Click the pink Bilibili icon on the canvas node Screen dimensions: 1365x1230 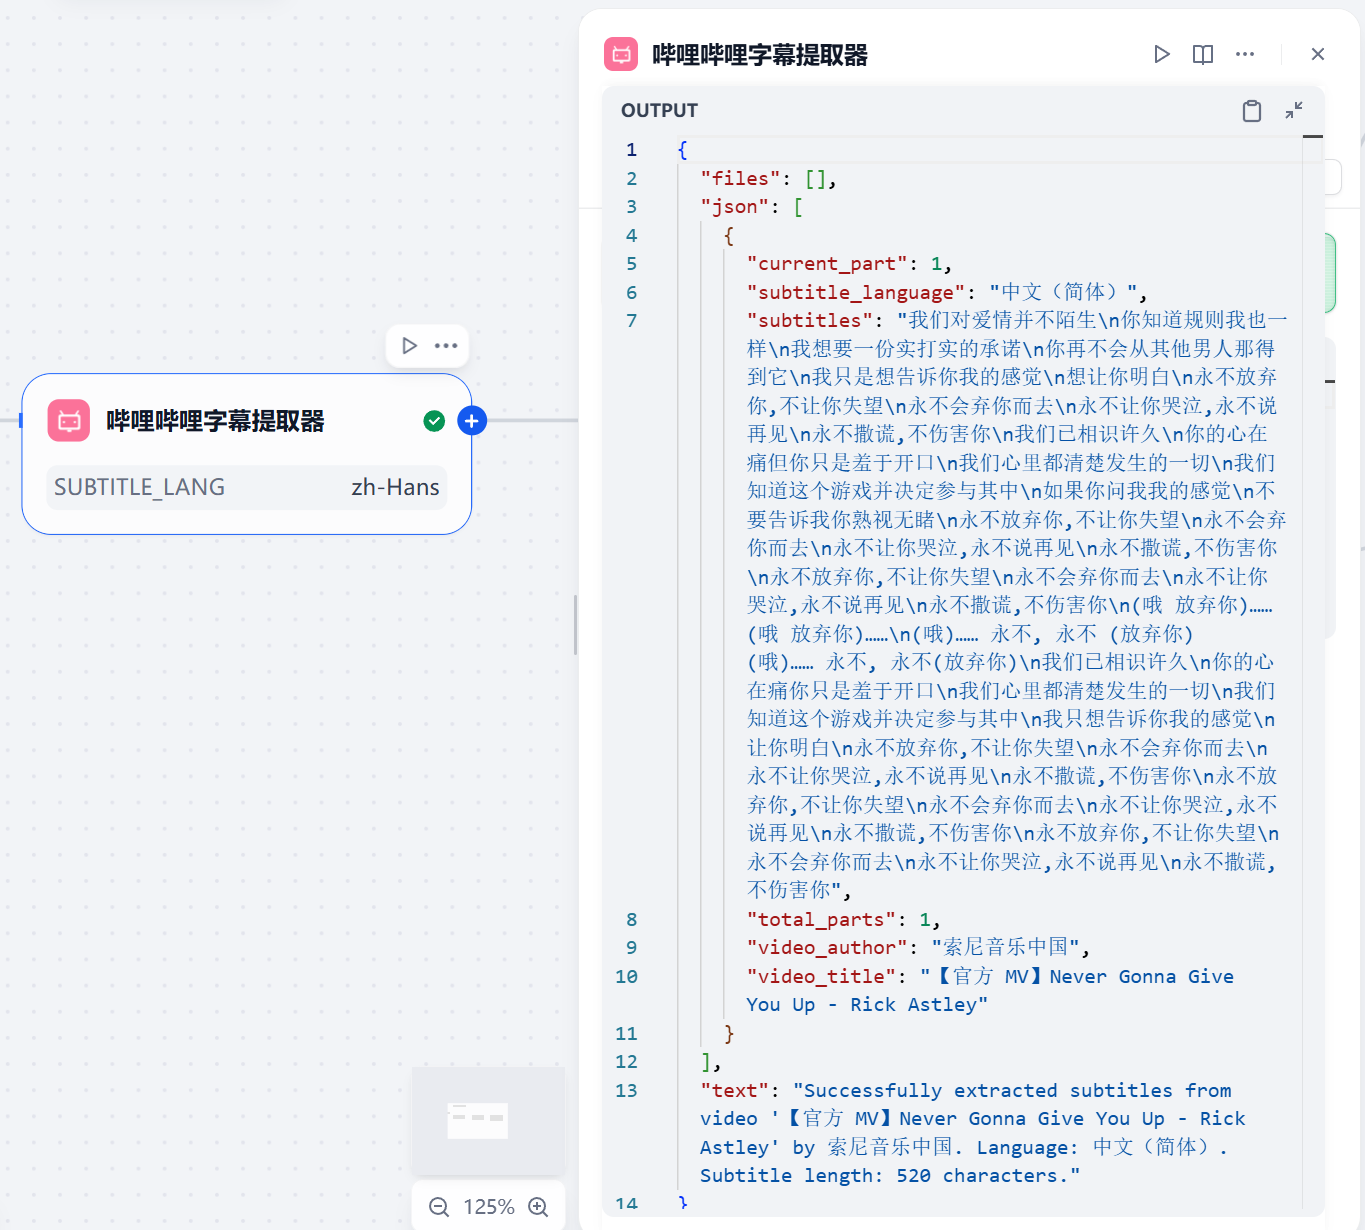(x=69, y=421)
